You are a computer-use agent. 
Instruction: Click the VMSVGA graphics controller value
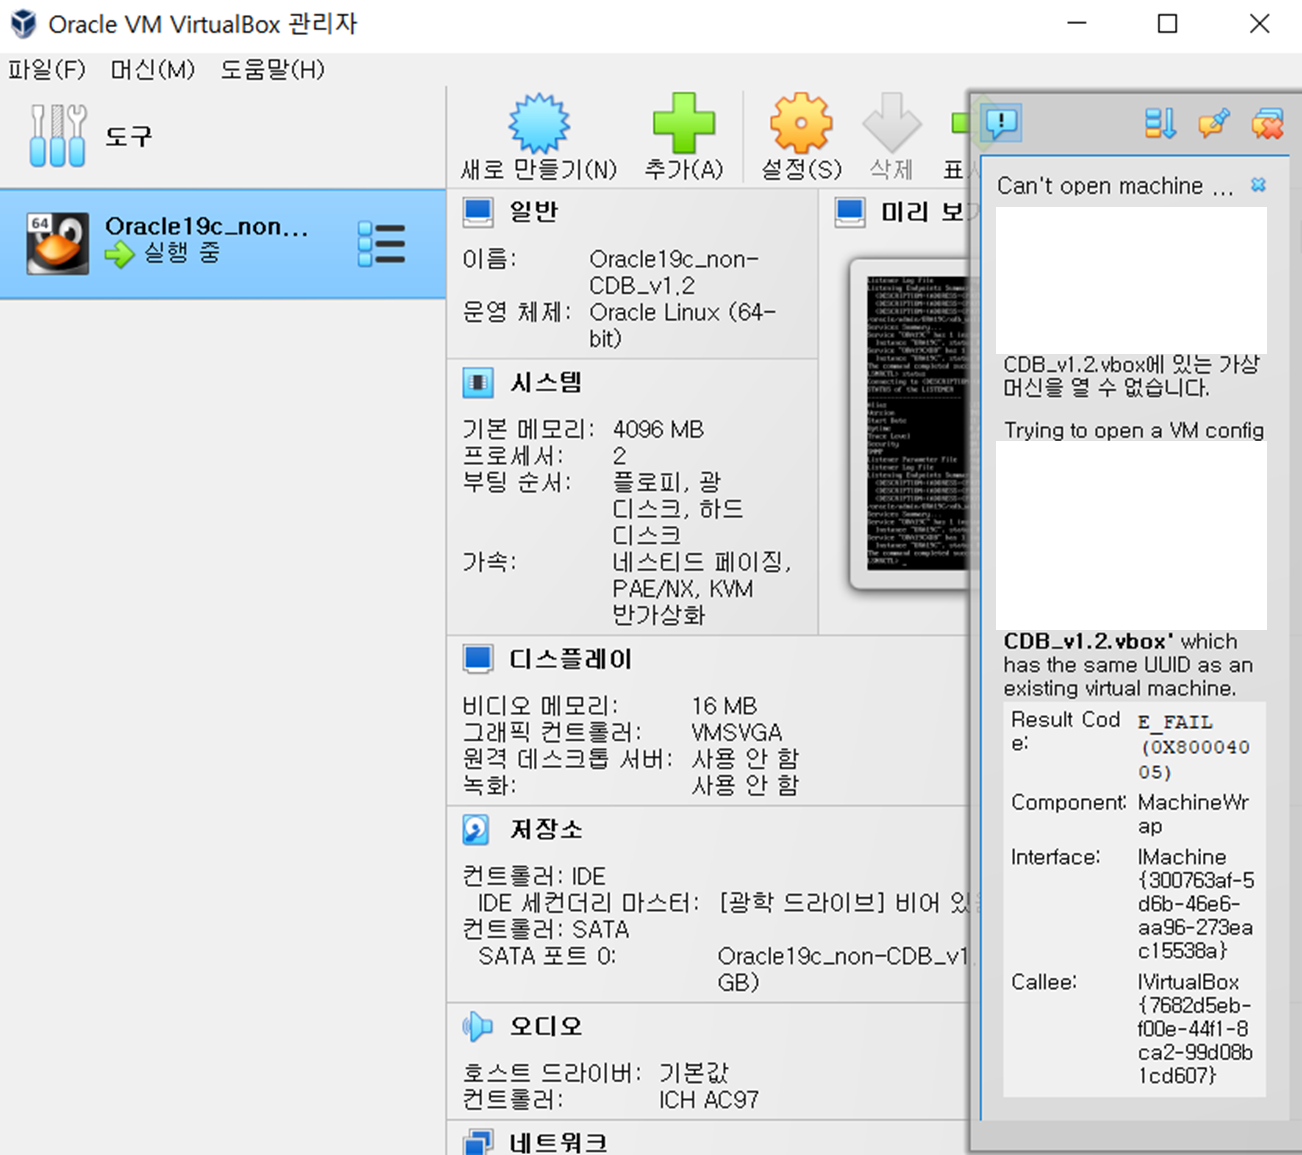click(x=737, y=732)
